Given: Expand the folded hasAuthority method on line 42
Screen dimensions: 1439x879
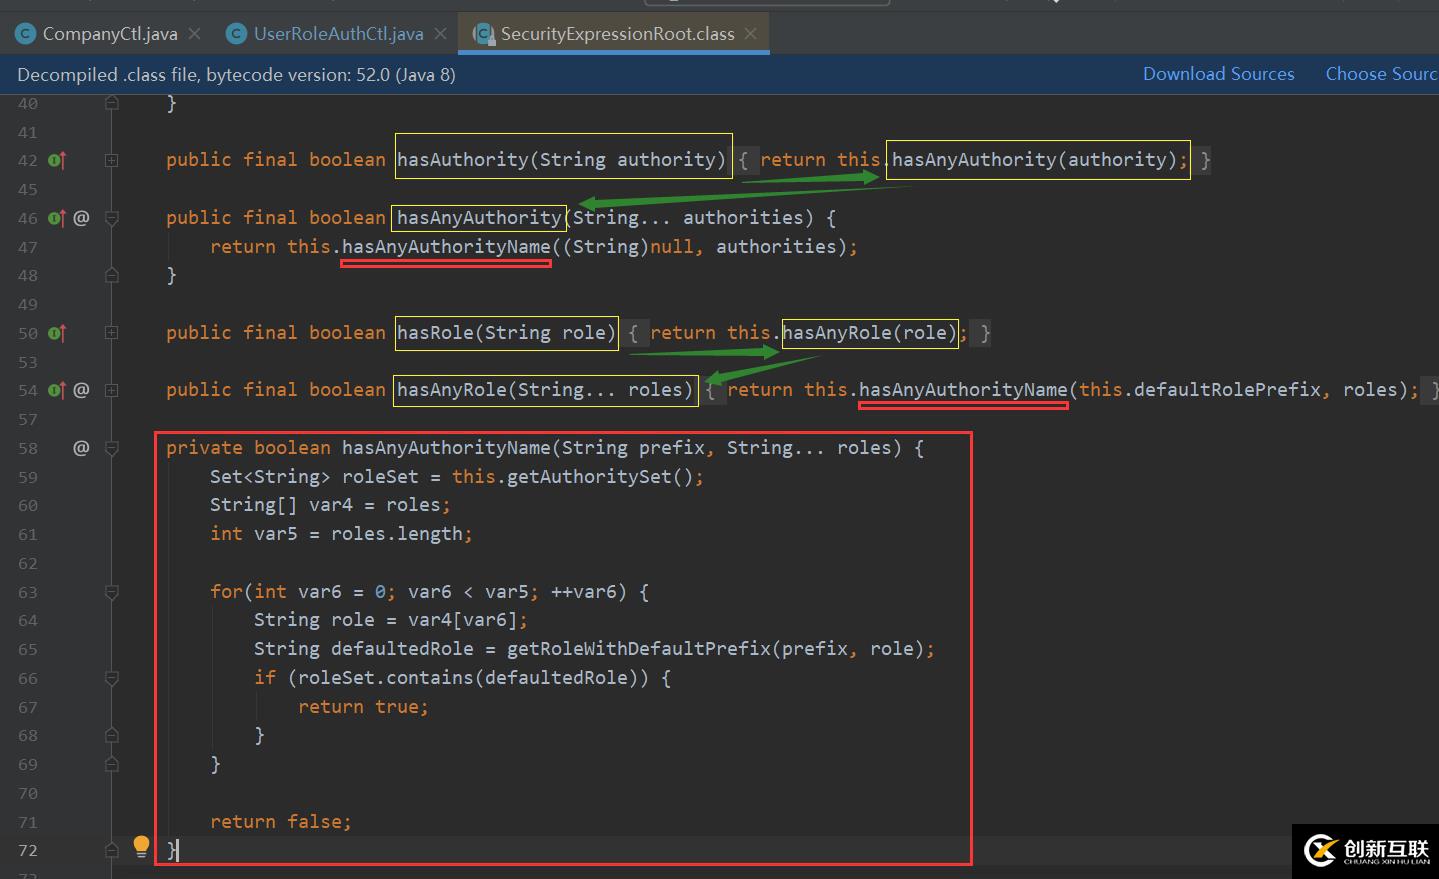Looking at the screenshot, I should coord(112,160).
